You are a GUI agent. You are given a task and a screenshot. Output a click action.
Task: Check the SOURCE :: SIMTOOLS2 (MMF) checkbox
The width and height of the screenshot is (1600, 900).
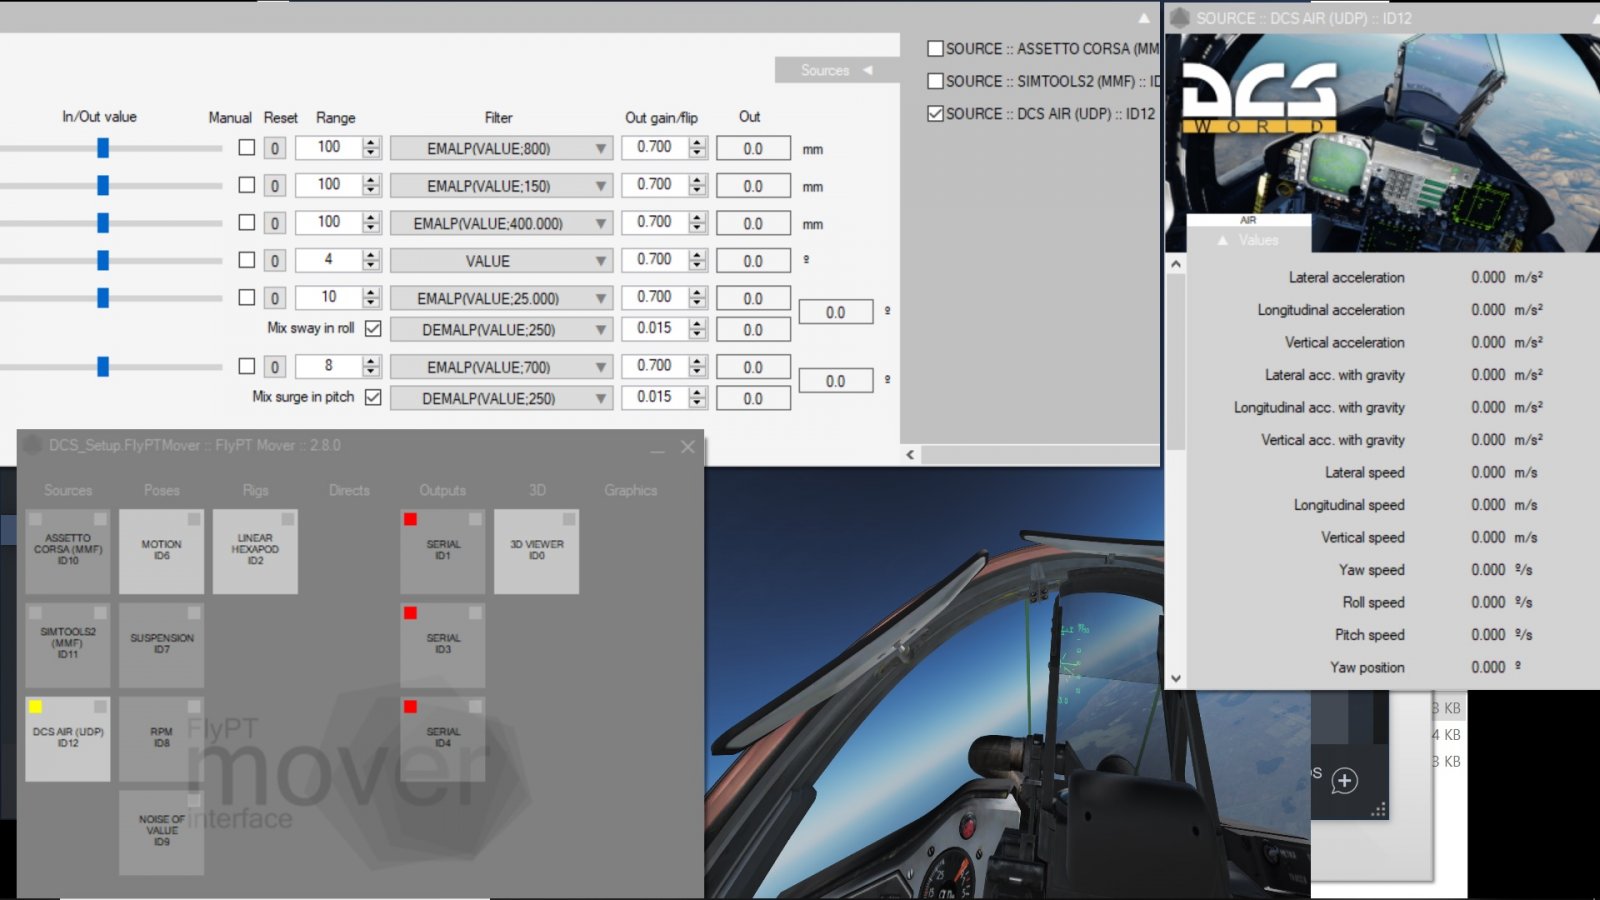tap(935, 81)
